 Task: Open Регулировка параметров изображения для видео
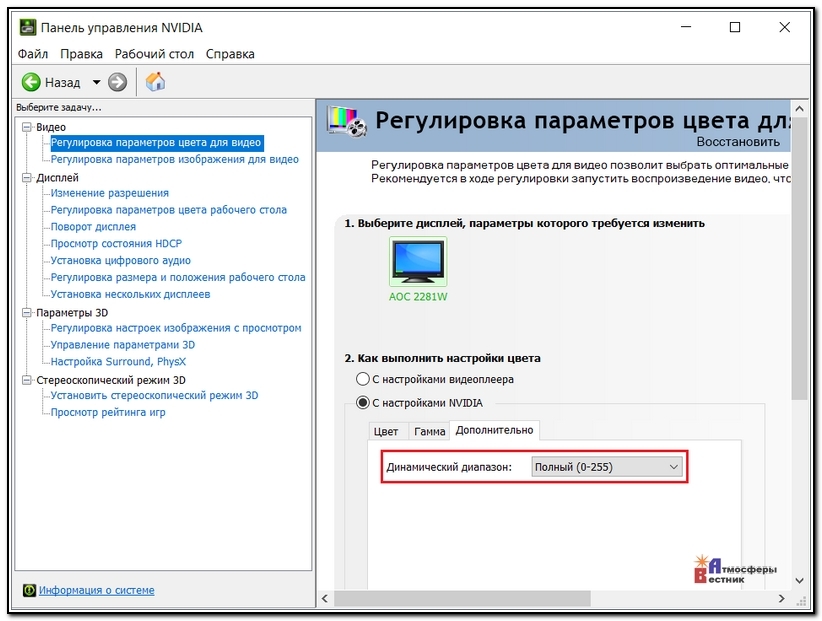click(x=175, y=159)
